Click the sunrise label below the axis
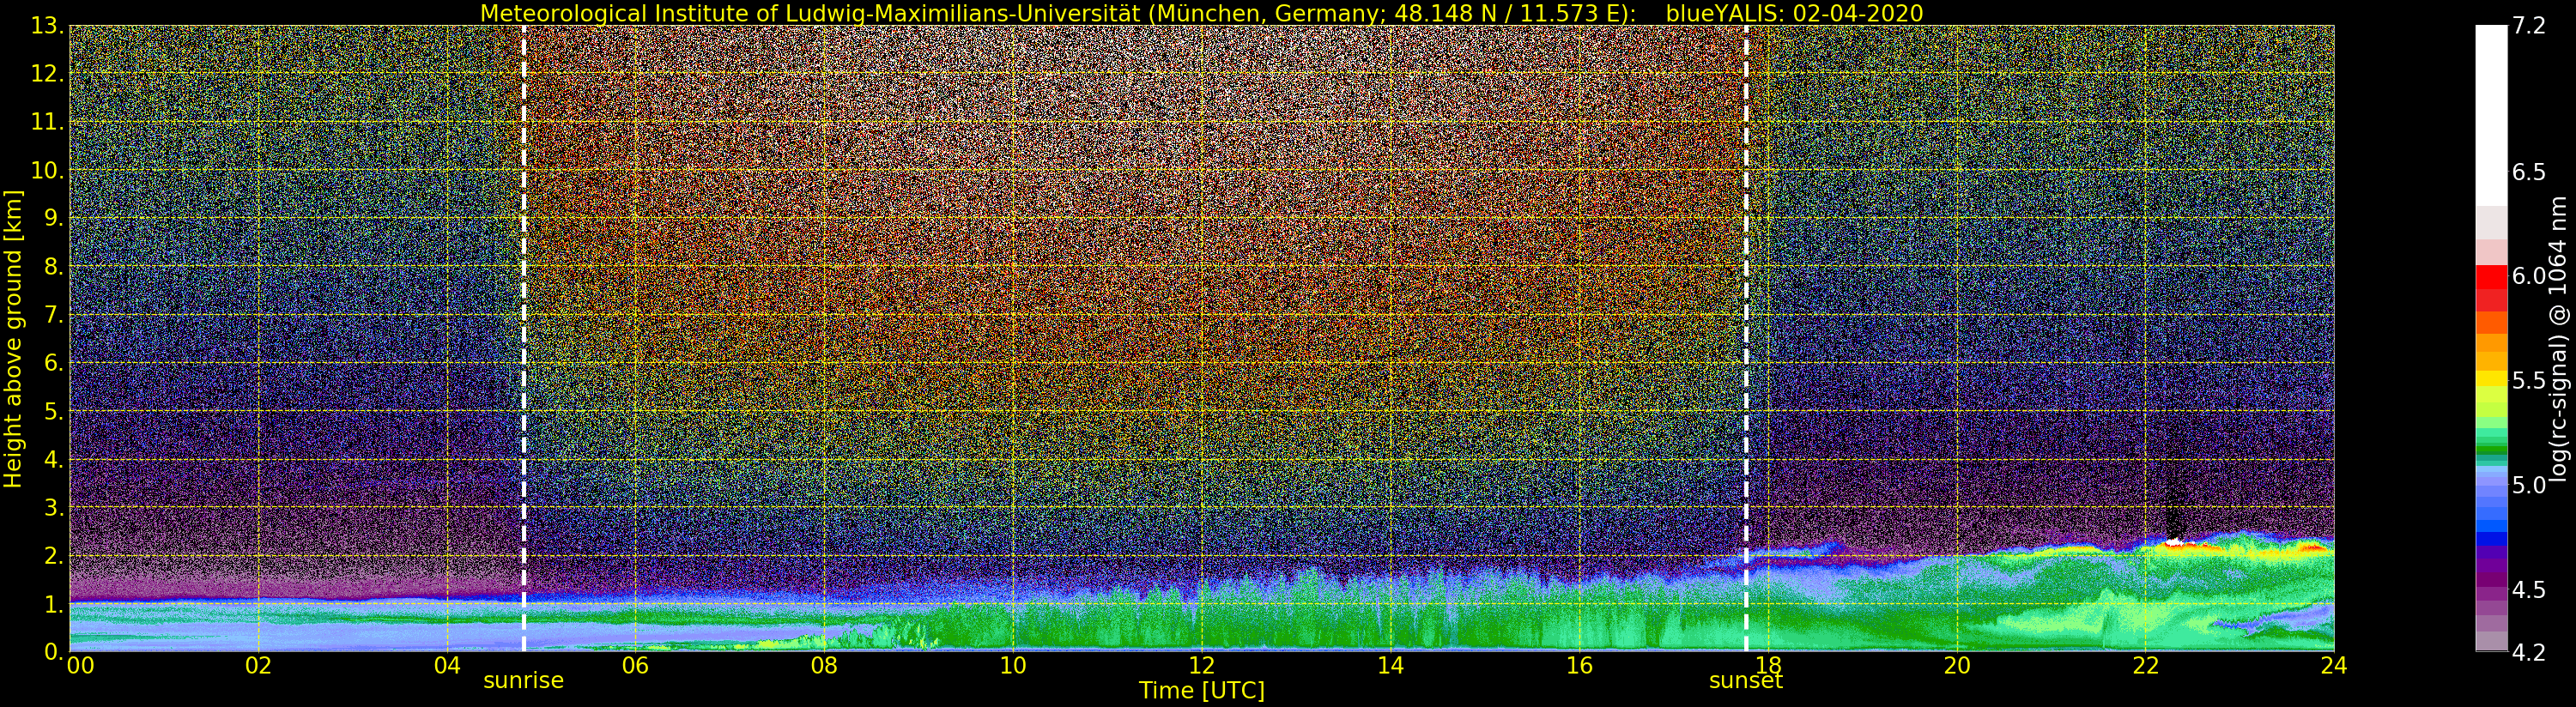2576x707 pixels. pyautogui.click(x=523, y=681)
